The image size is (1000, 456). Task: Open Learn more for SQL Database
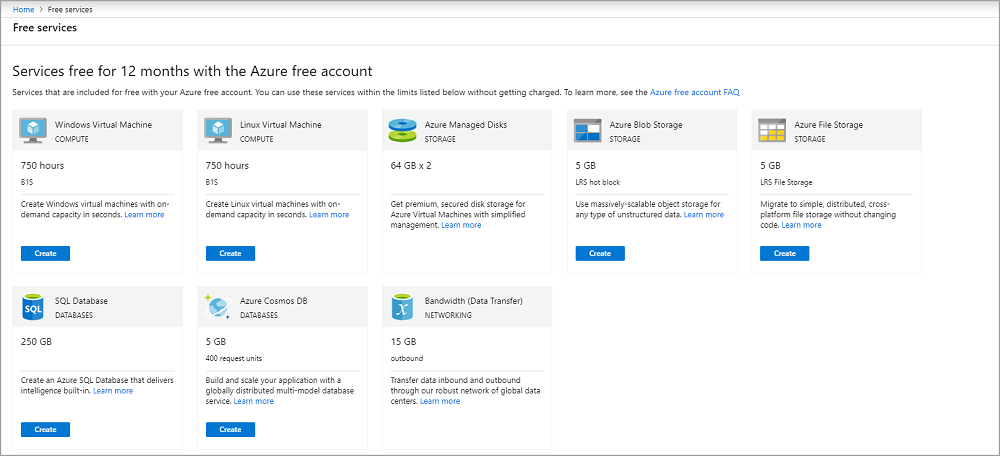113,391
